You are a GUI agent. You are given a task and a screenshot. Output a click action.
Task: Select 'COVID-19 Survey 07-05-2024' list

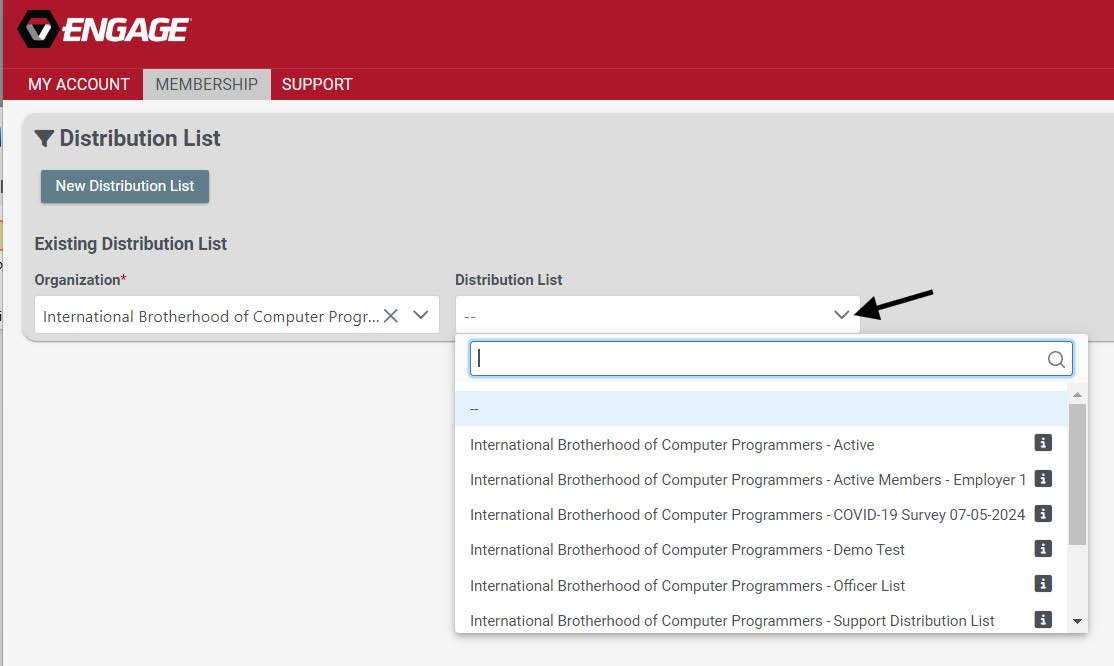click(x=762, y=515)
